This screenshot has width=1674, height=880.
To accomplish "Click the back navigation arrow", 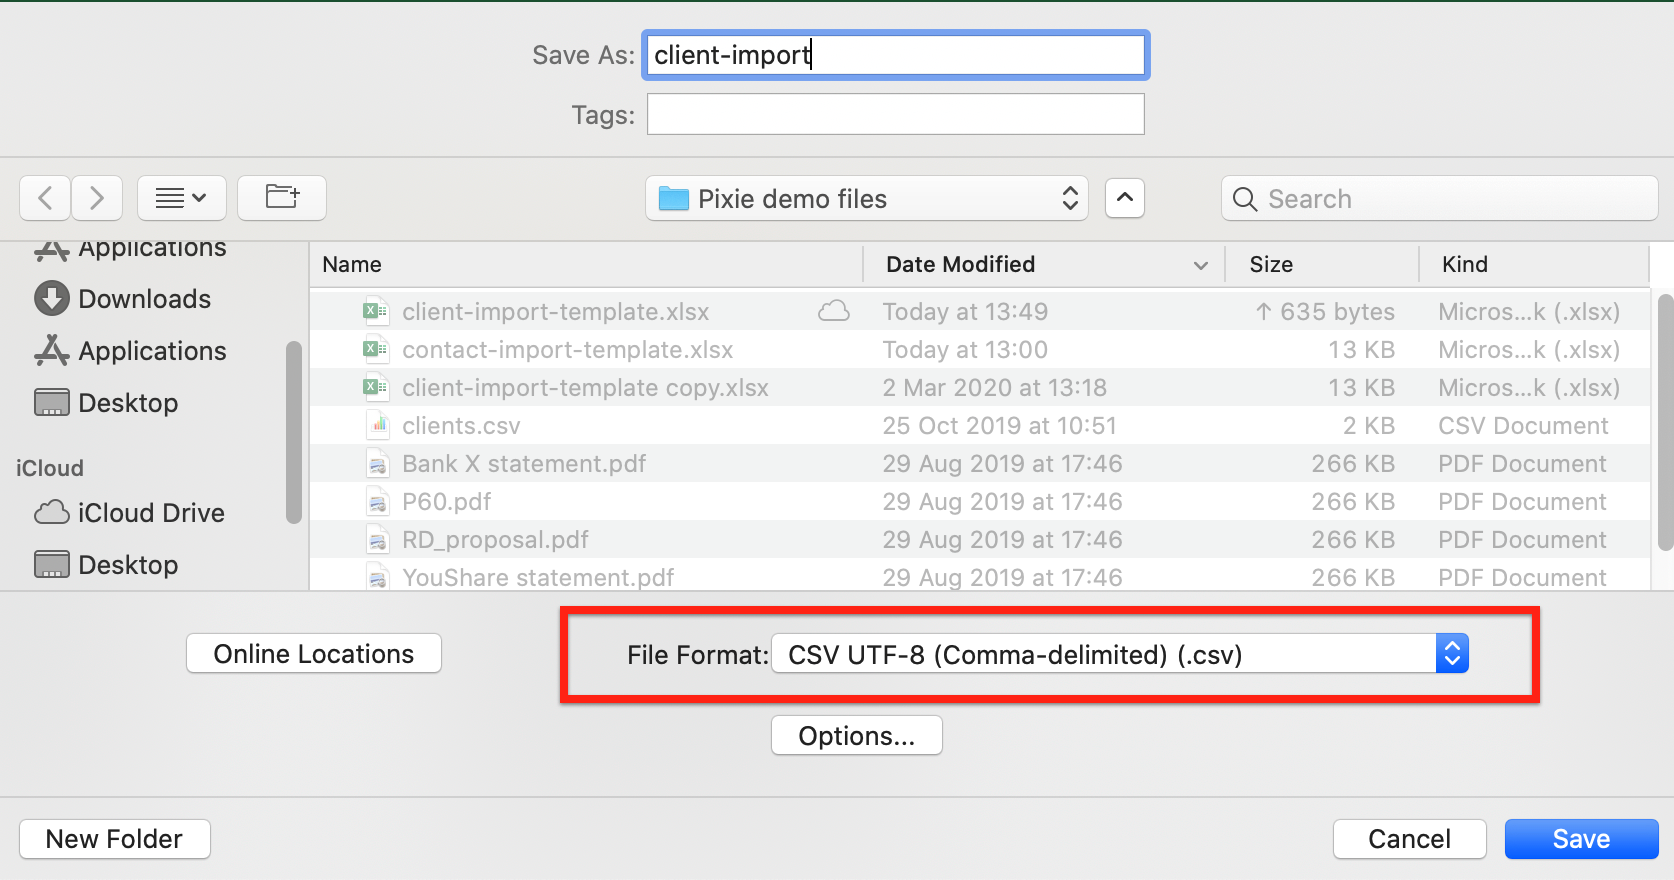I will 45,198.
